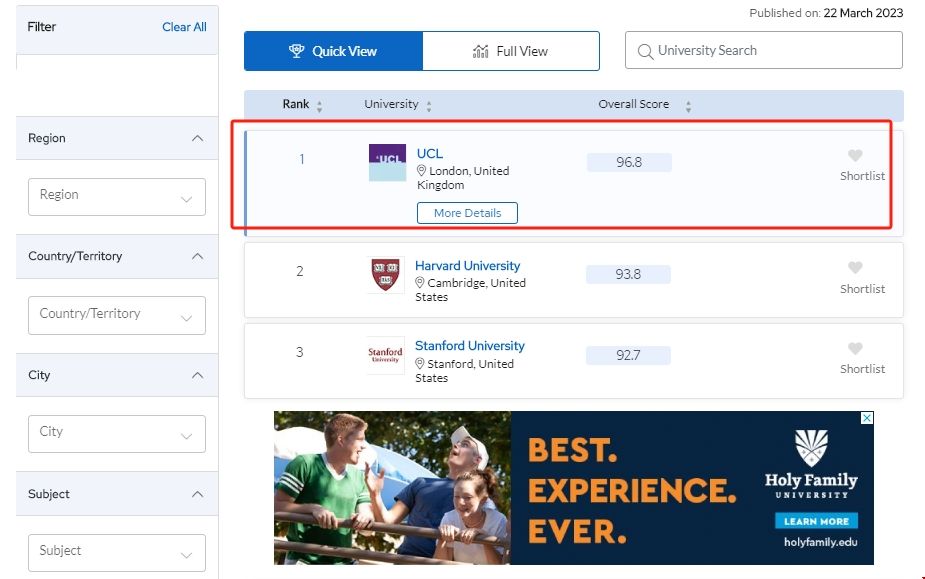Click the trophy icon on Quick View
Image resolution: width=925 pixels, height=579 pixels.
tap(295, 50)
